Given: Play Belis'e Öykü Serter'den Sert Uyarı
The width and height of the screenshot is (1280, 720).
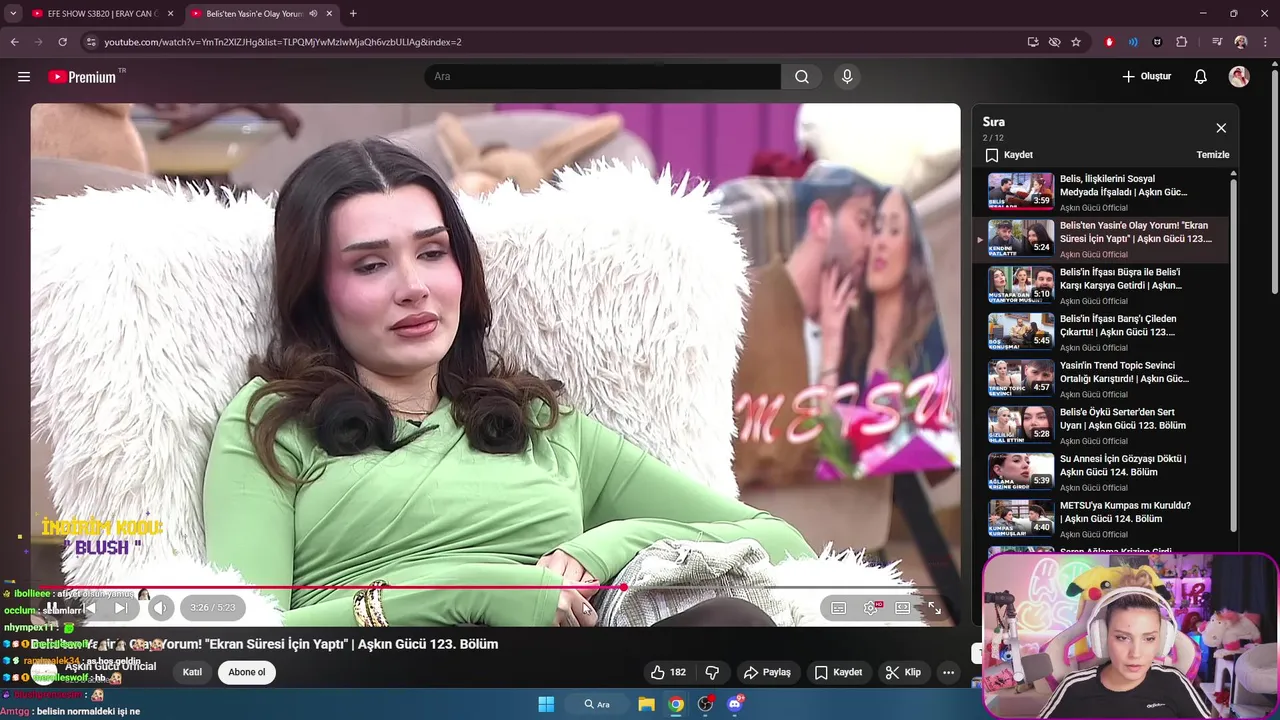Looking at the screenshot, I should (1102, 425).
